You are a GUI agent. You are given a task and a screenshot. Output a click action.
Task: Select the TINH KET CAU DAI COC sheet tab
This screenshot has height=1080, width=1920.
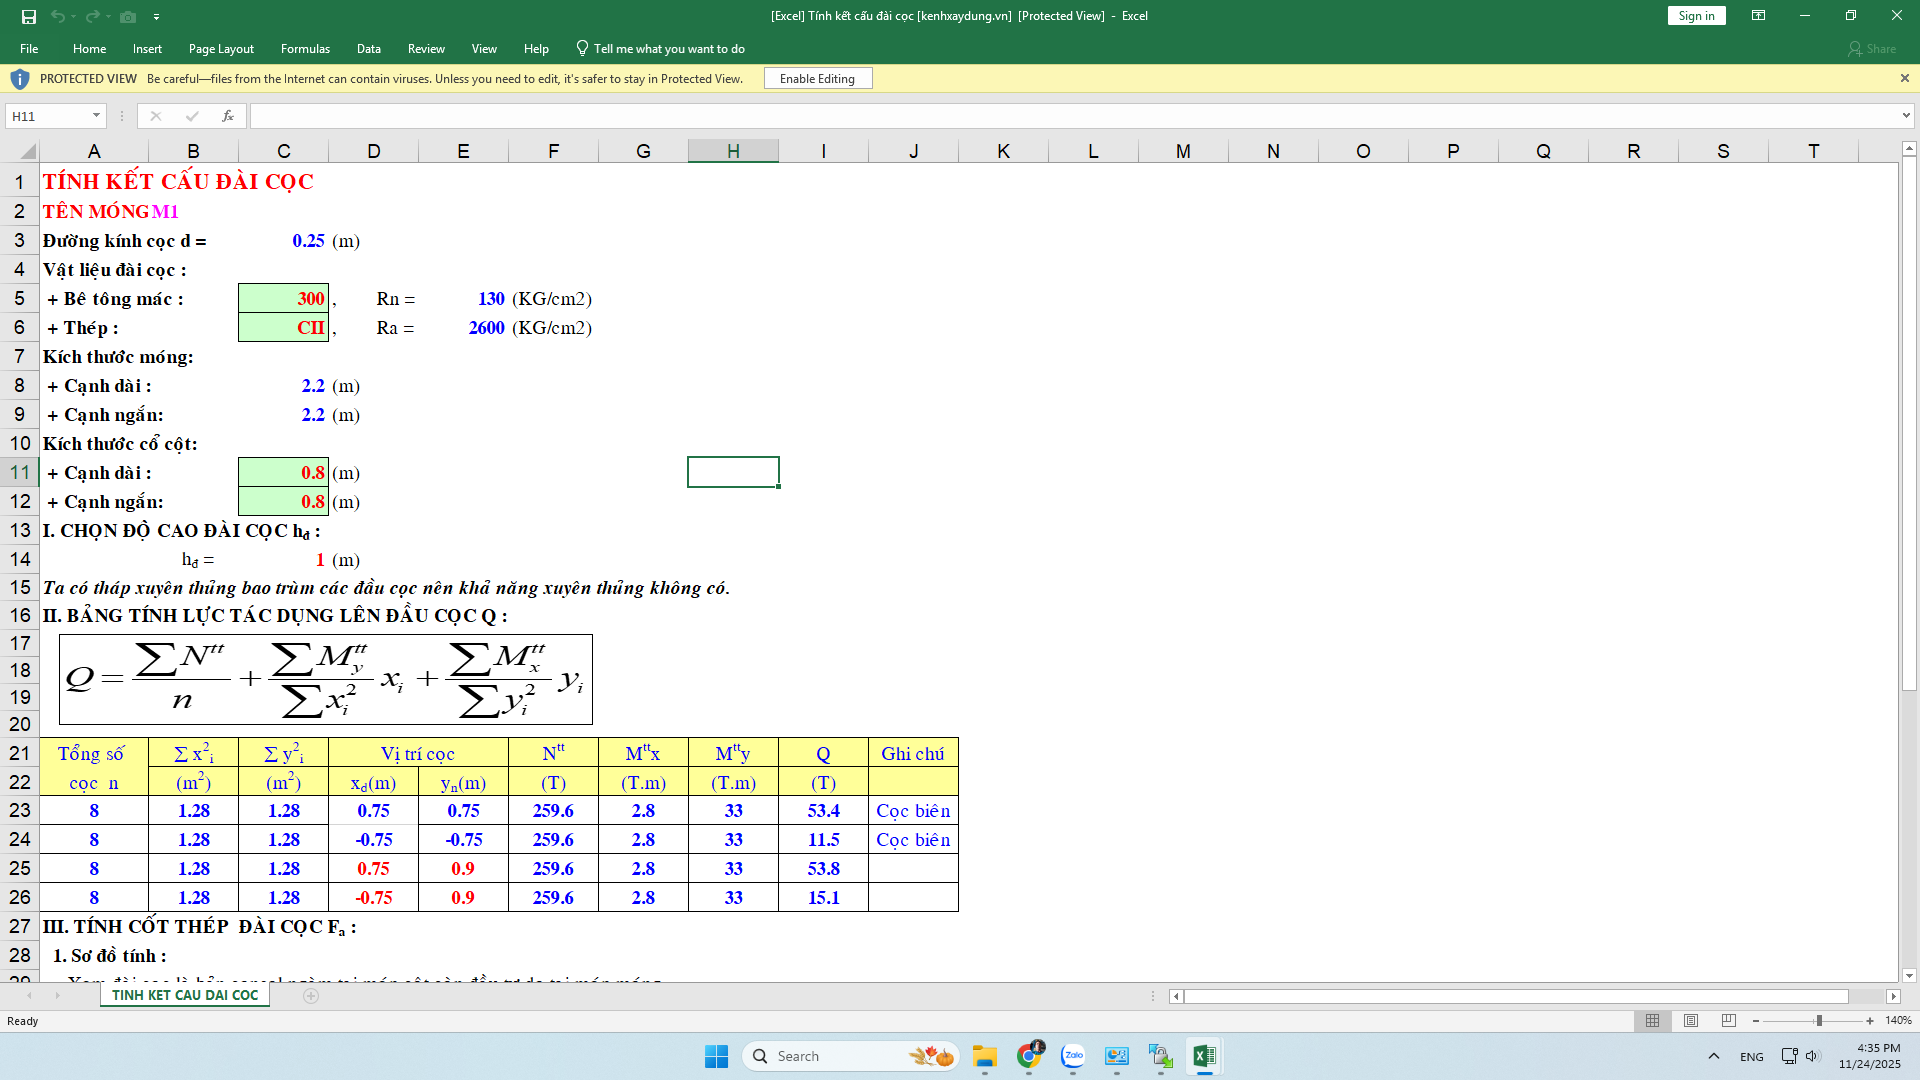tap(185, 996)
